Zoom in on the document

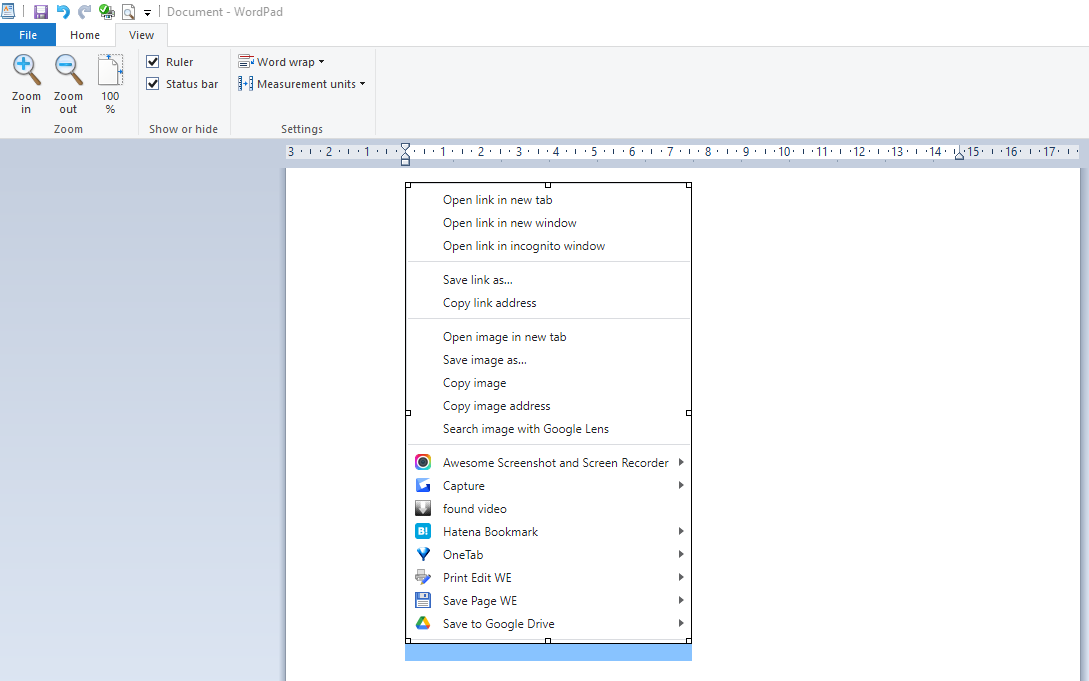click(x=26, y=84)
